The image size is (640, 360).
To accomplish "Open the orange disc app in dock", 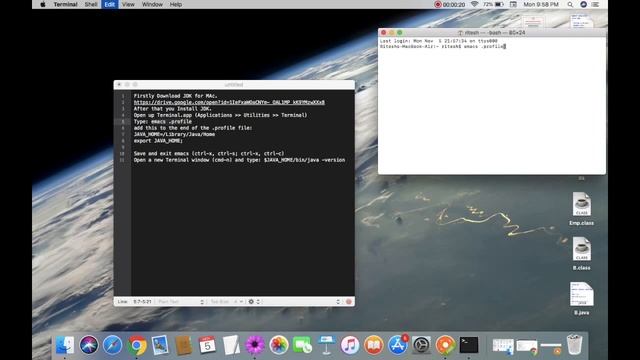I will pyautogui.click(x=445, y=345).
